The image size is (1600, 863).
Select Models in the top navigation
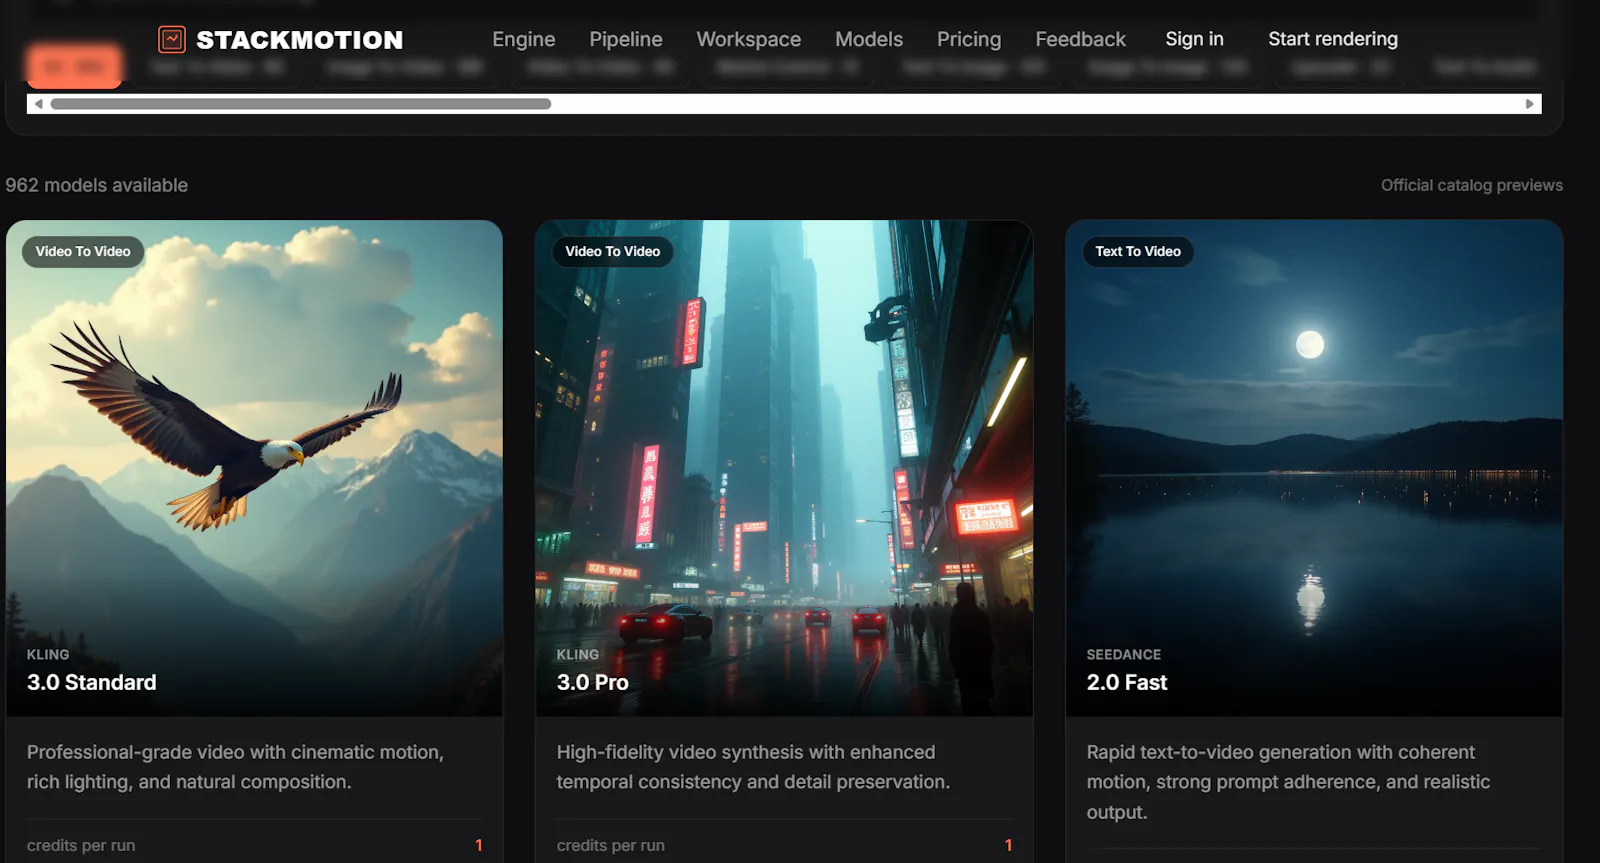point(868,39)
